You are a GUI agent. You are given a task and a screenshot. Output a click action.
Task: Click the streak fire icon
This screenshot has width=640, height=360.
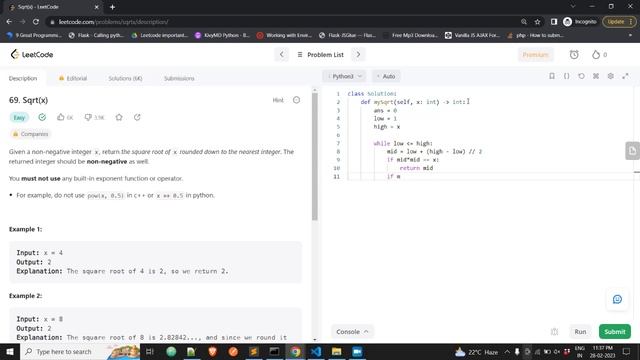coord(596,54)
